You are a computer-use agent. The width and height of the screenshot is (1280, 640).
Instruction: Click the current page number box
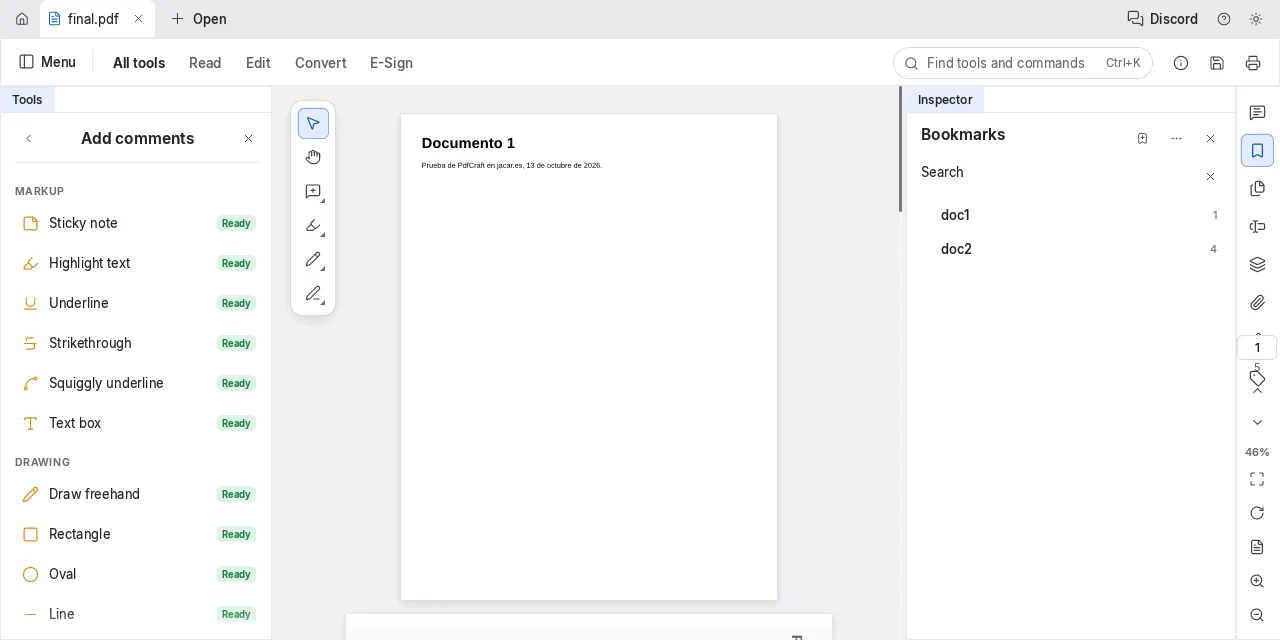click(1257, 348)
